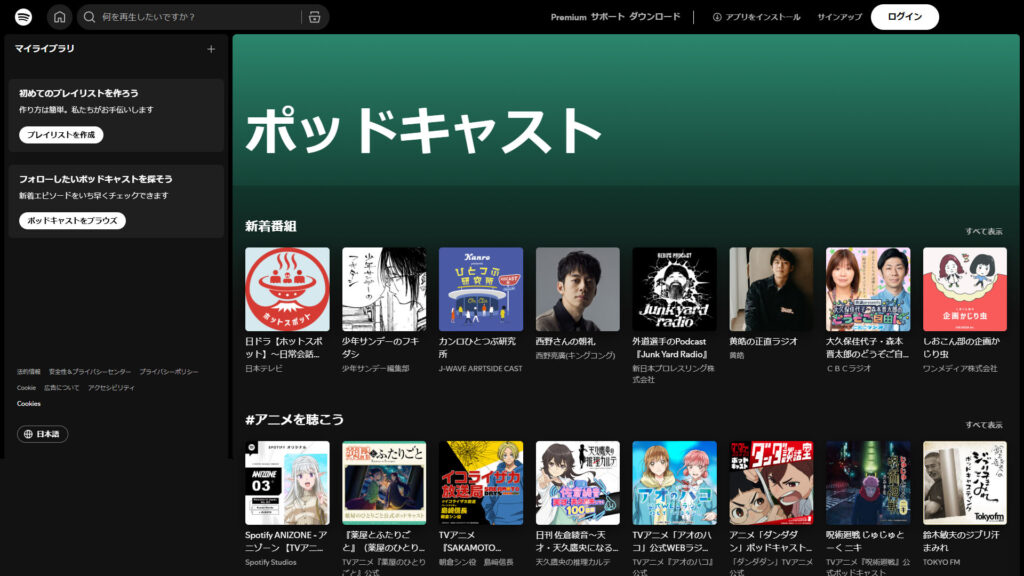1024x576 pixels.
Task: Open 黄皓の正直ラジオ podcast cover
Action: (771, 289)
